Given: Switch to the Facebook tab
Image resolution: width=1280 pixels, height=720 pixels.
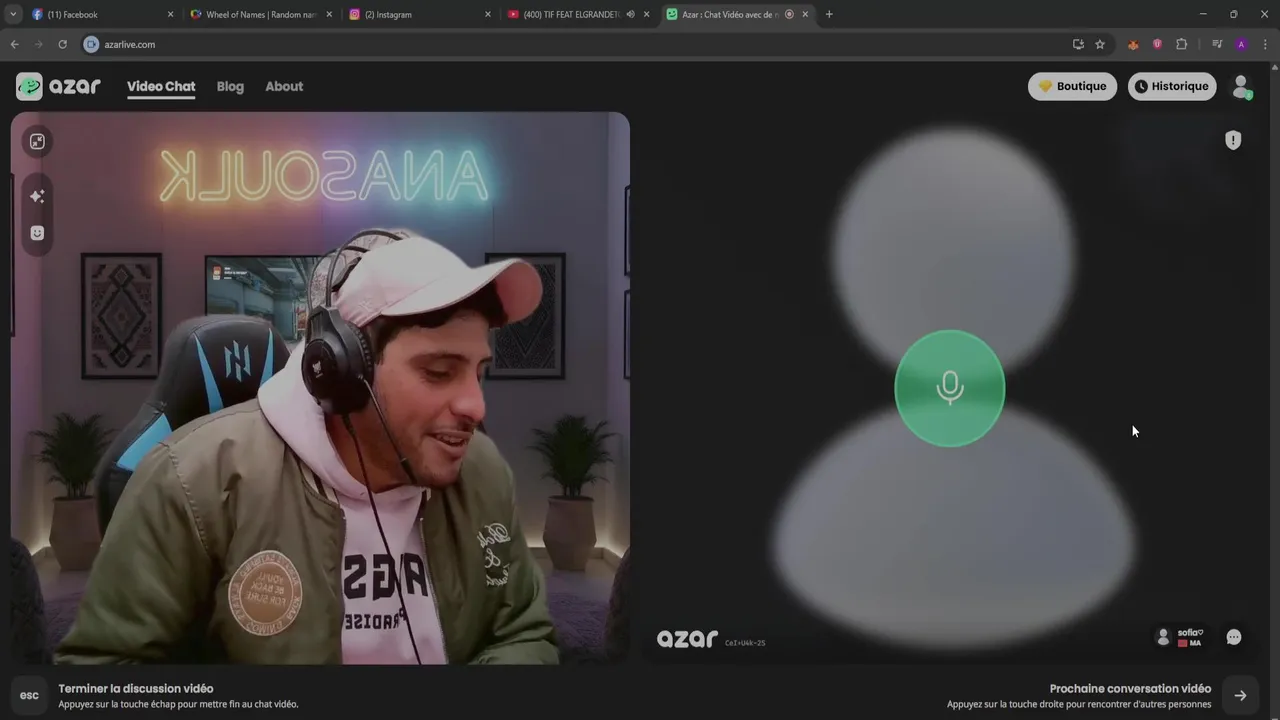Looking at the screenshot, I should click(x=100, y=14).
